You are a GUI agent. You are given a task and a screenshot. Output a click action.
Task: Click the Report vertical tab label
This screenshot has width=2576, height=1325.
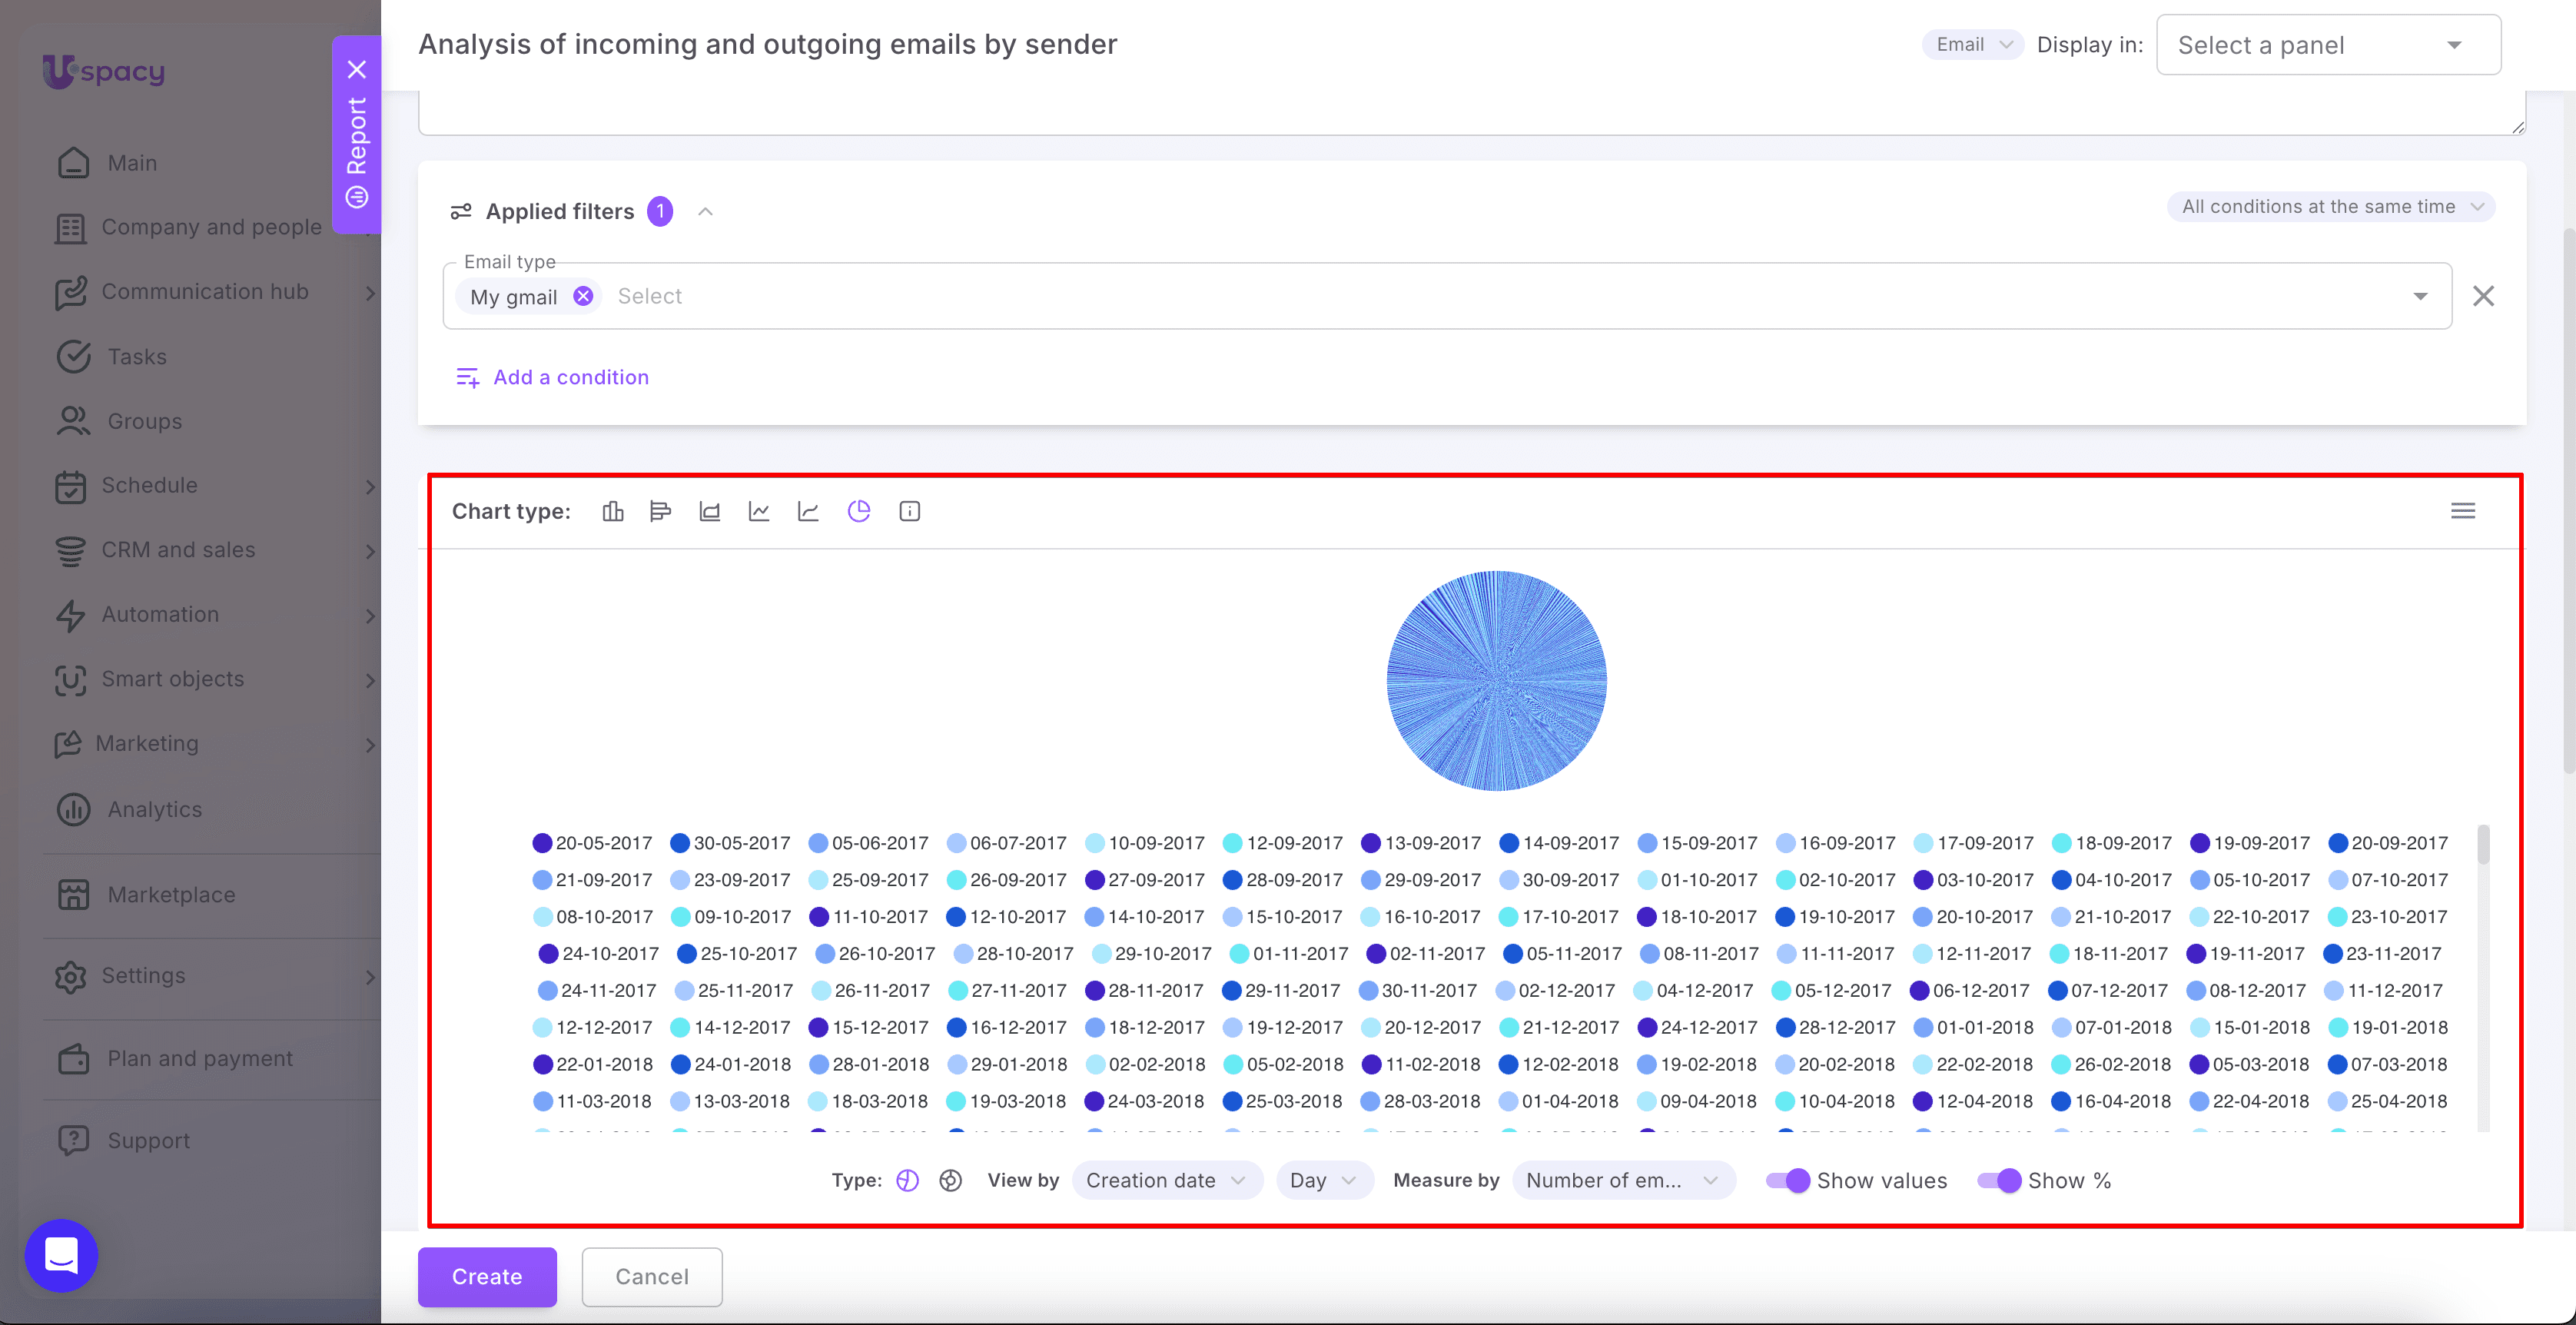pos(357,136)
